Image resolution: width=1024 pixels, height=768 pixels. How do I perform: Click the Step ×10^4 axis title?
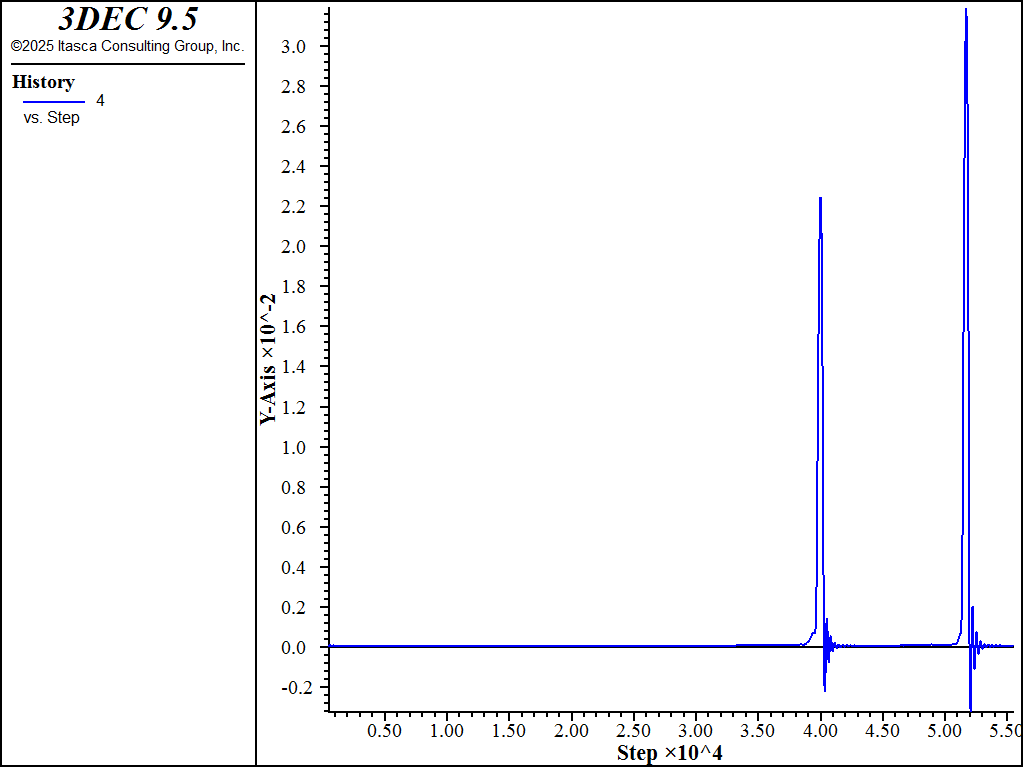(x=670, y=753)
